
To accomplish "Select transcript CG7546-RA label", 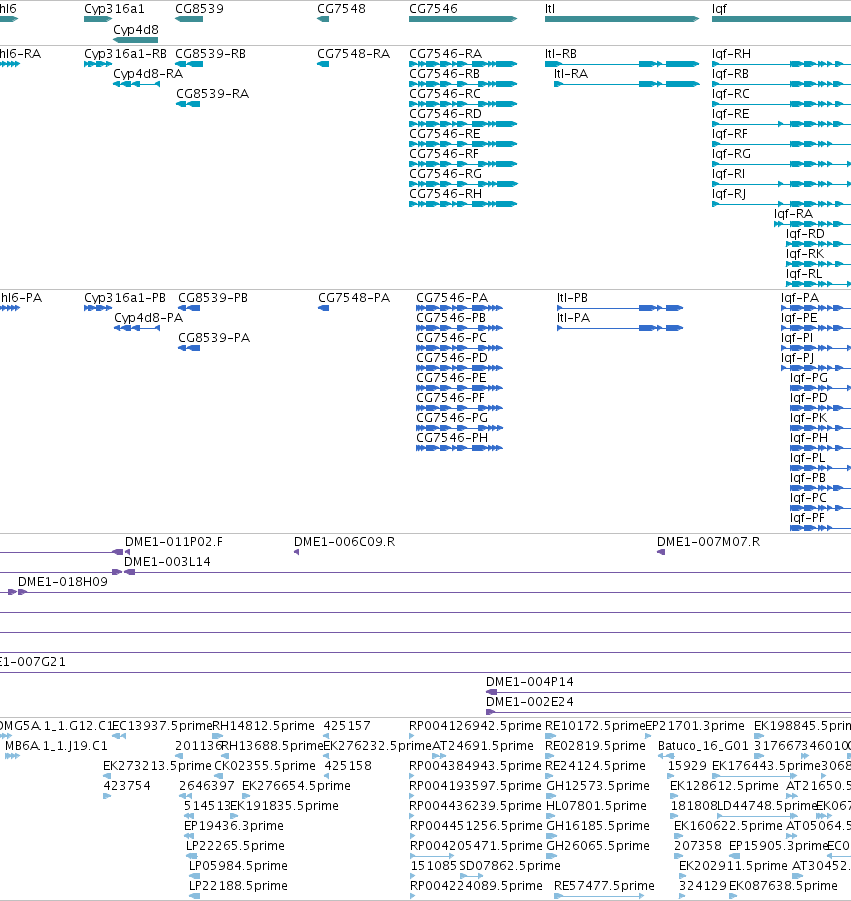I will coord(445,54).
